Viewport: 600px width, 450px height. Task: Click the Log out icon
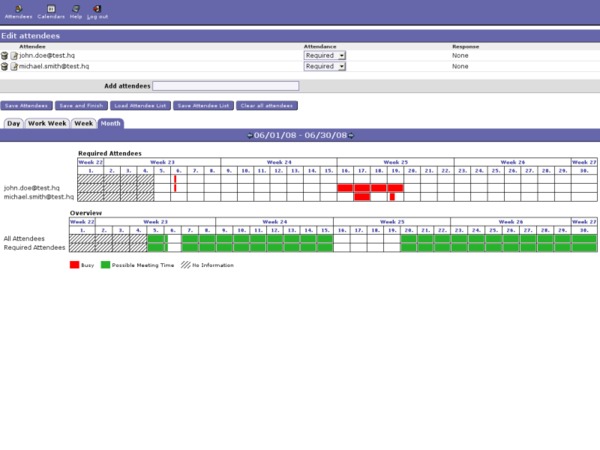[97, 10]
